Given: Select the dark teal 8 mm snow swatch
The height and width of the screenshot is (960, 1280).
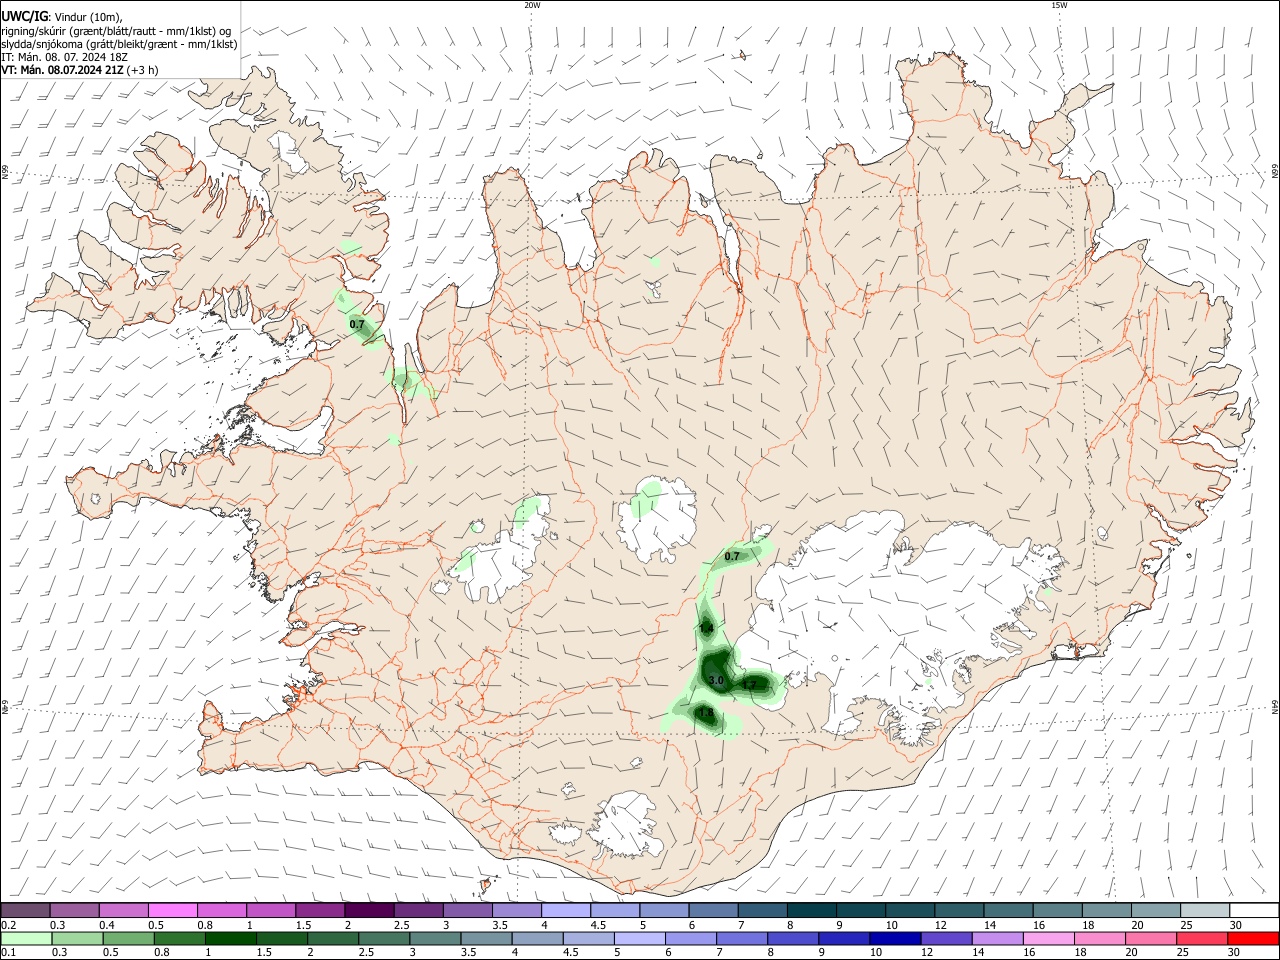Looking at the screenshot, I should click(812, 910).
